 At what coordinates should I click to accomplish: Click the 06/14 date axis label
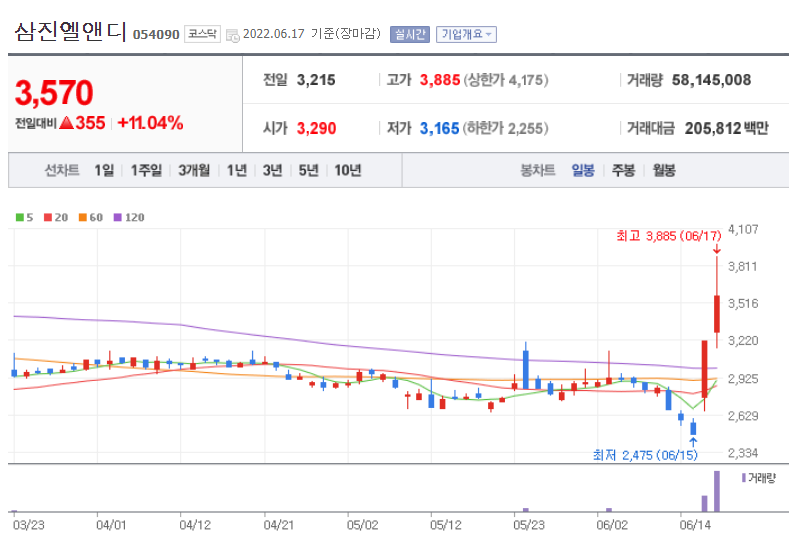click(695, 525)
